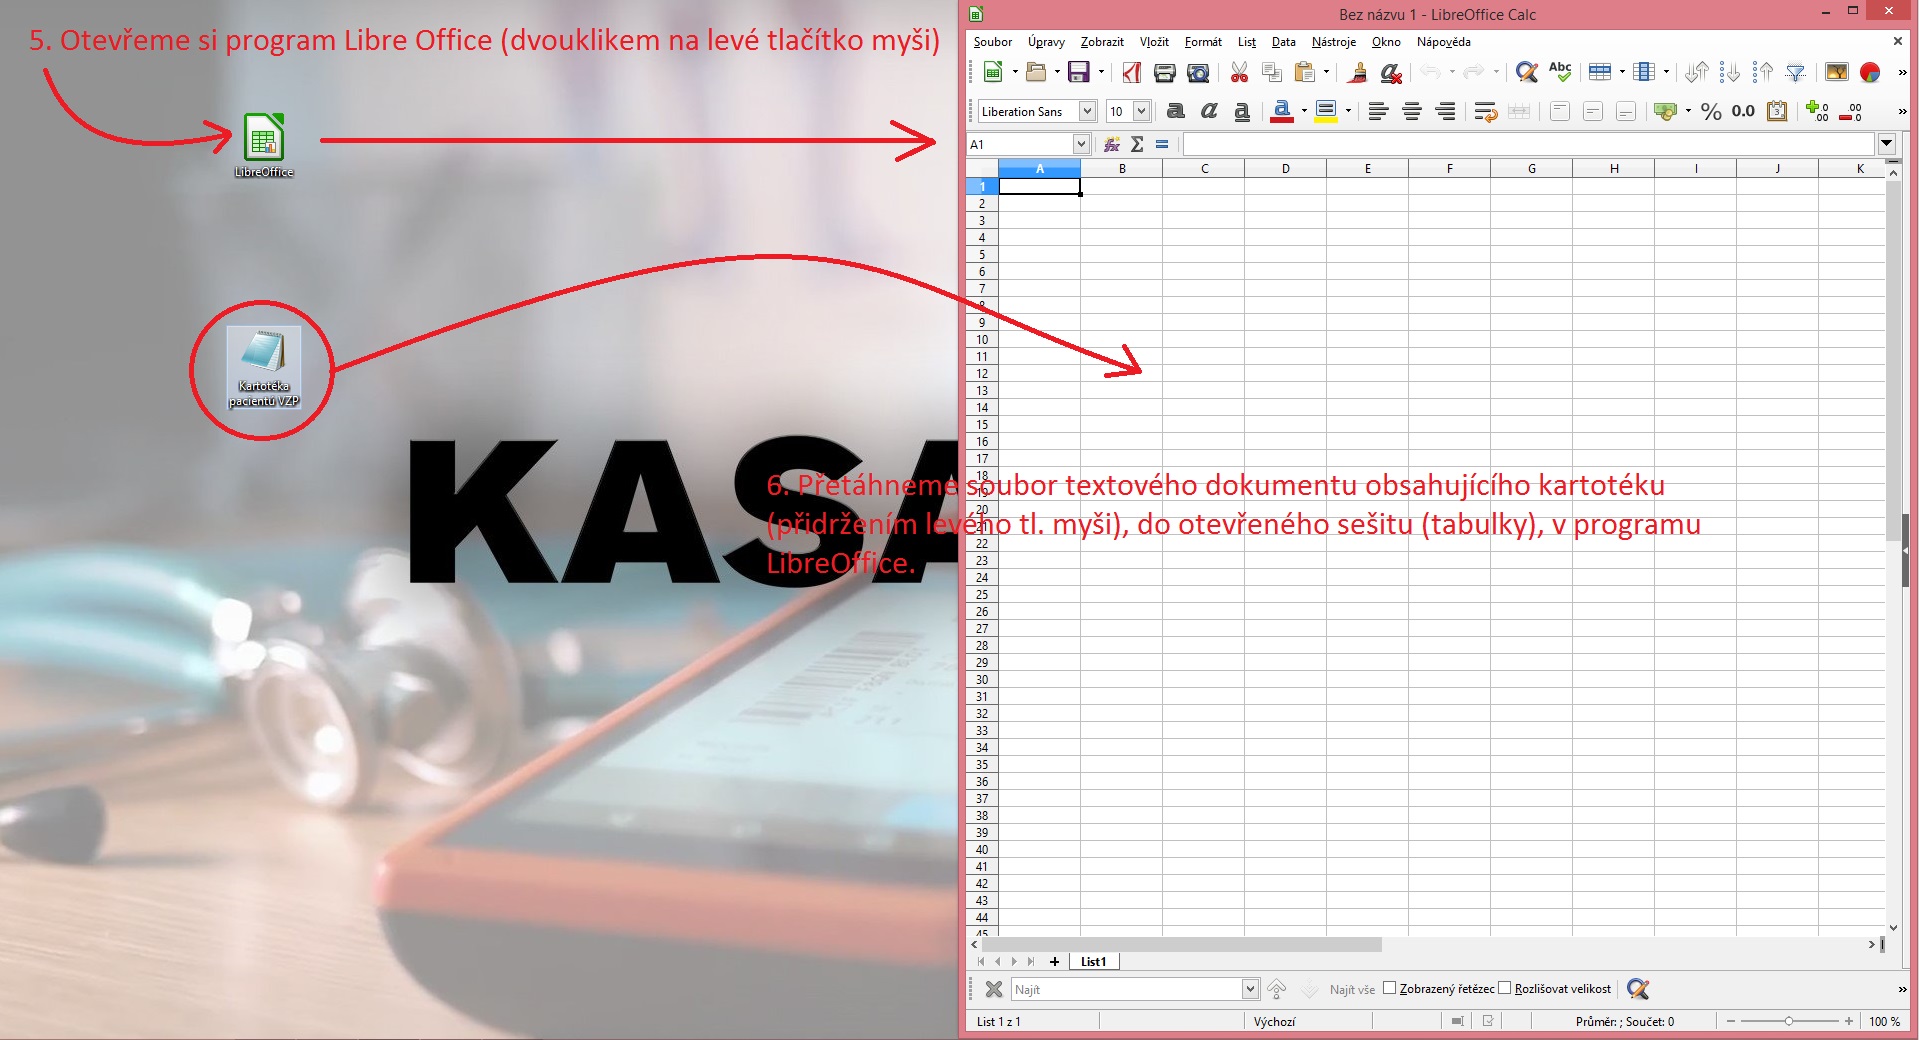Open the Formát menu
The image size is (1919, 1040).
1203,42
